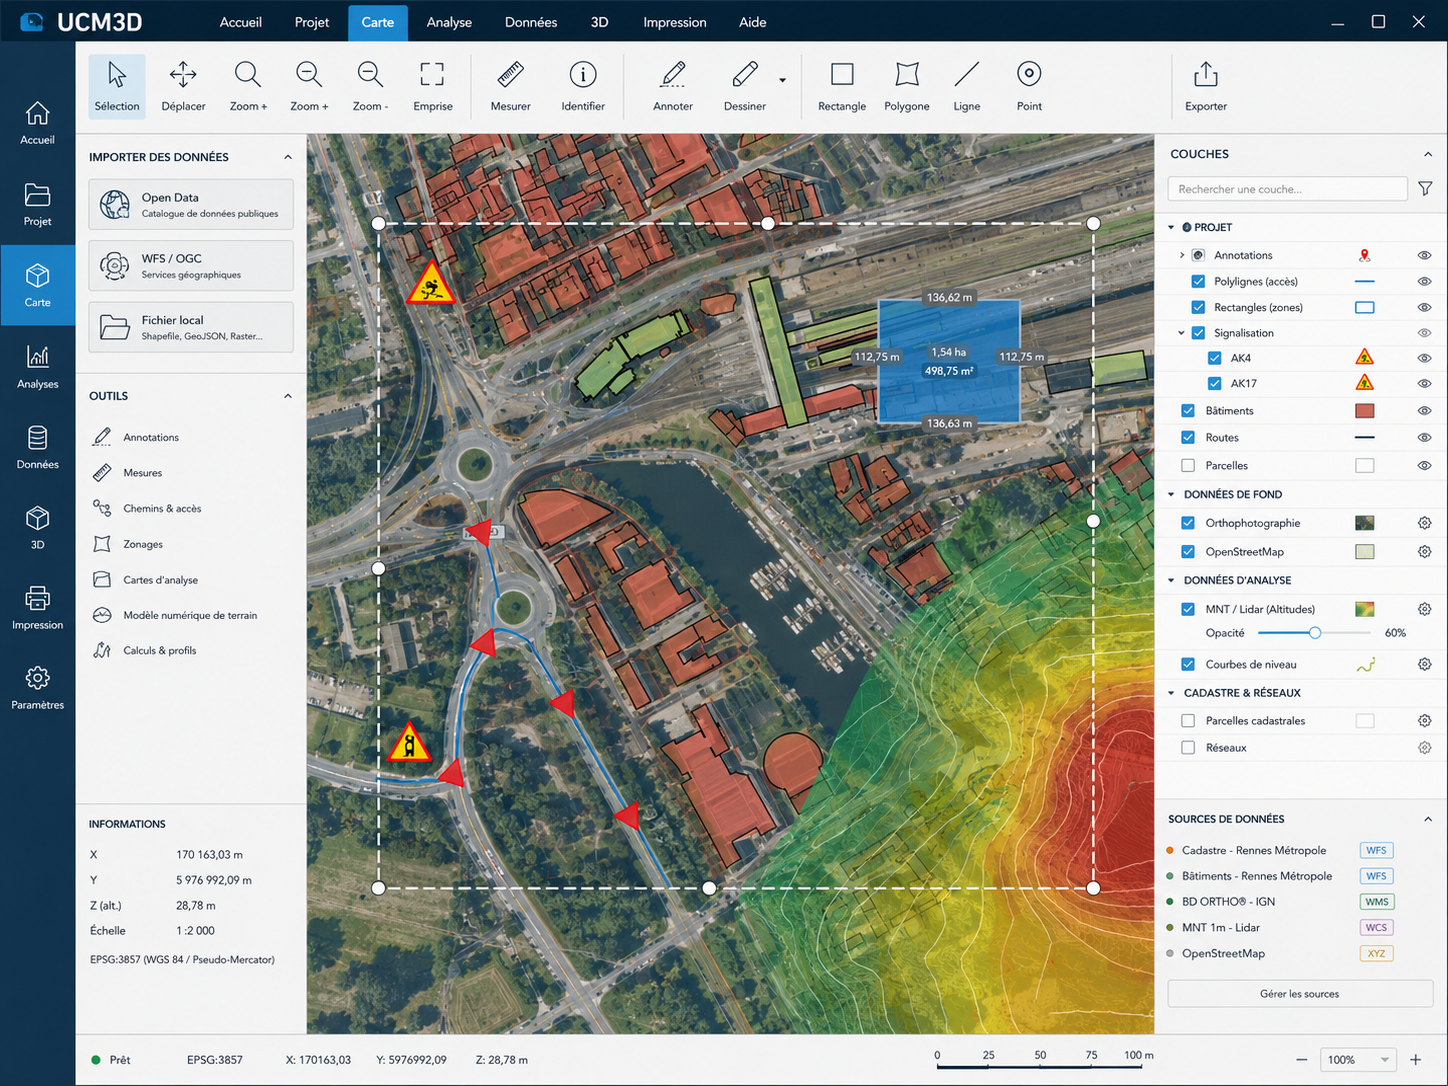This screenshot has width=1448, height=1086.
Task: Open settings gear for Orthophotographie layer
Action: pos(1425,523)
